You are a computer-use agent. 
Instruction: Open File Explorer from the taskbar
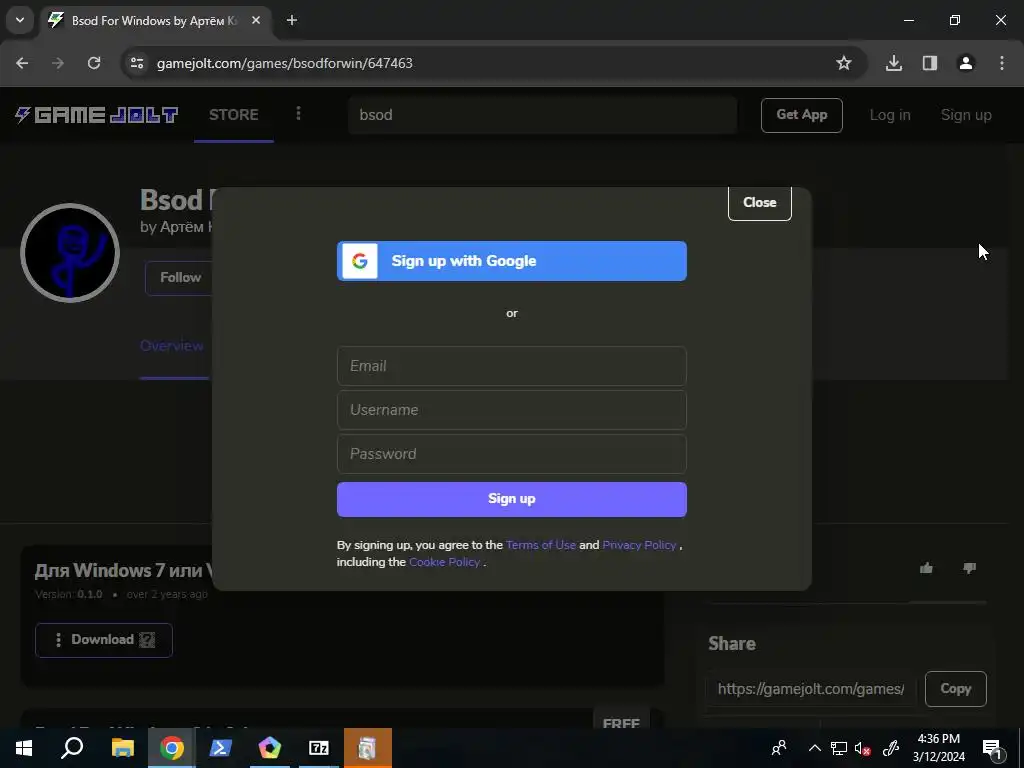point(122,748)
